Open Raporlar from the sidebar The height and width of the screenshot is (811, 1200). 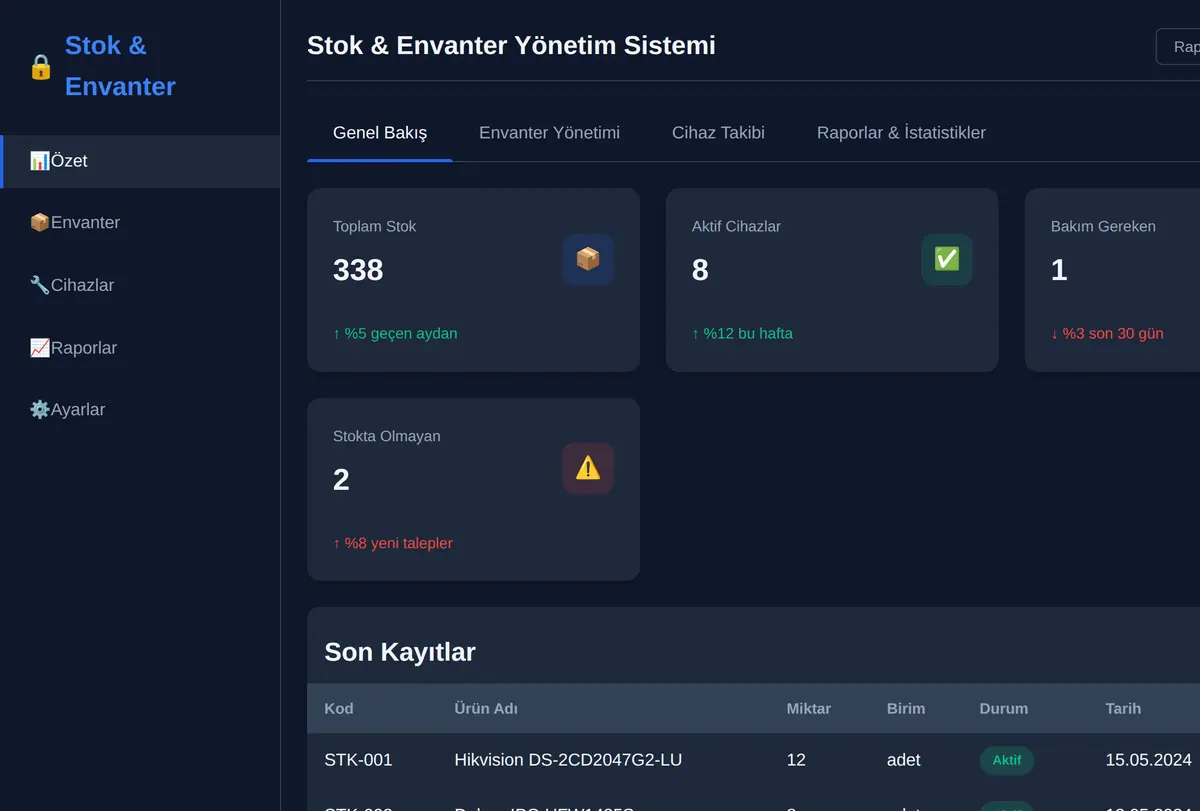pos(140,348)
